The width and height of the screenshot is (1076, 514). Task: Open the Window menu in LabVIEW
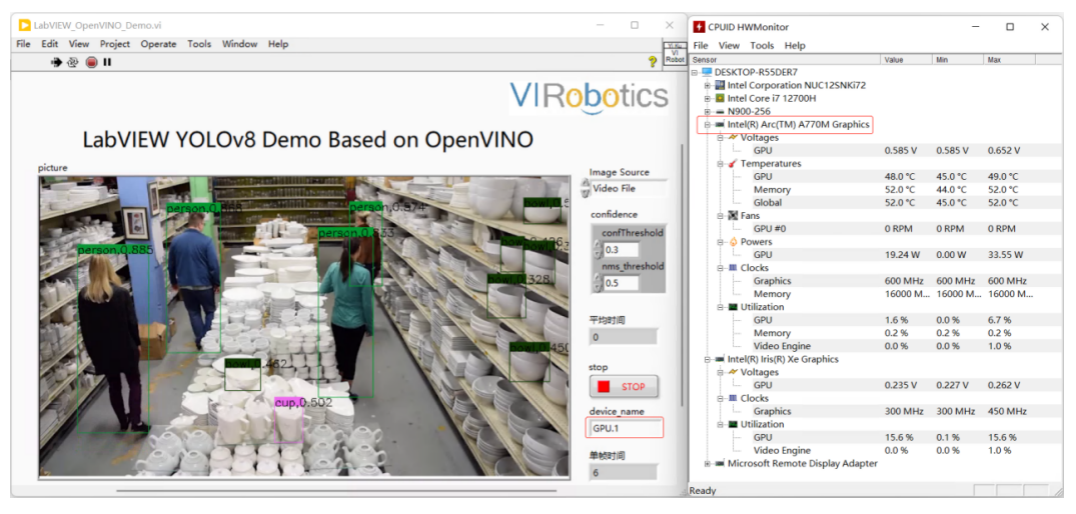(239, 44)
